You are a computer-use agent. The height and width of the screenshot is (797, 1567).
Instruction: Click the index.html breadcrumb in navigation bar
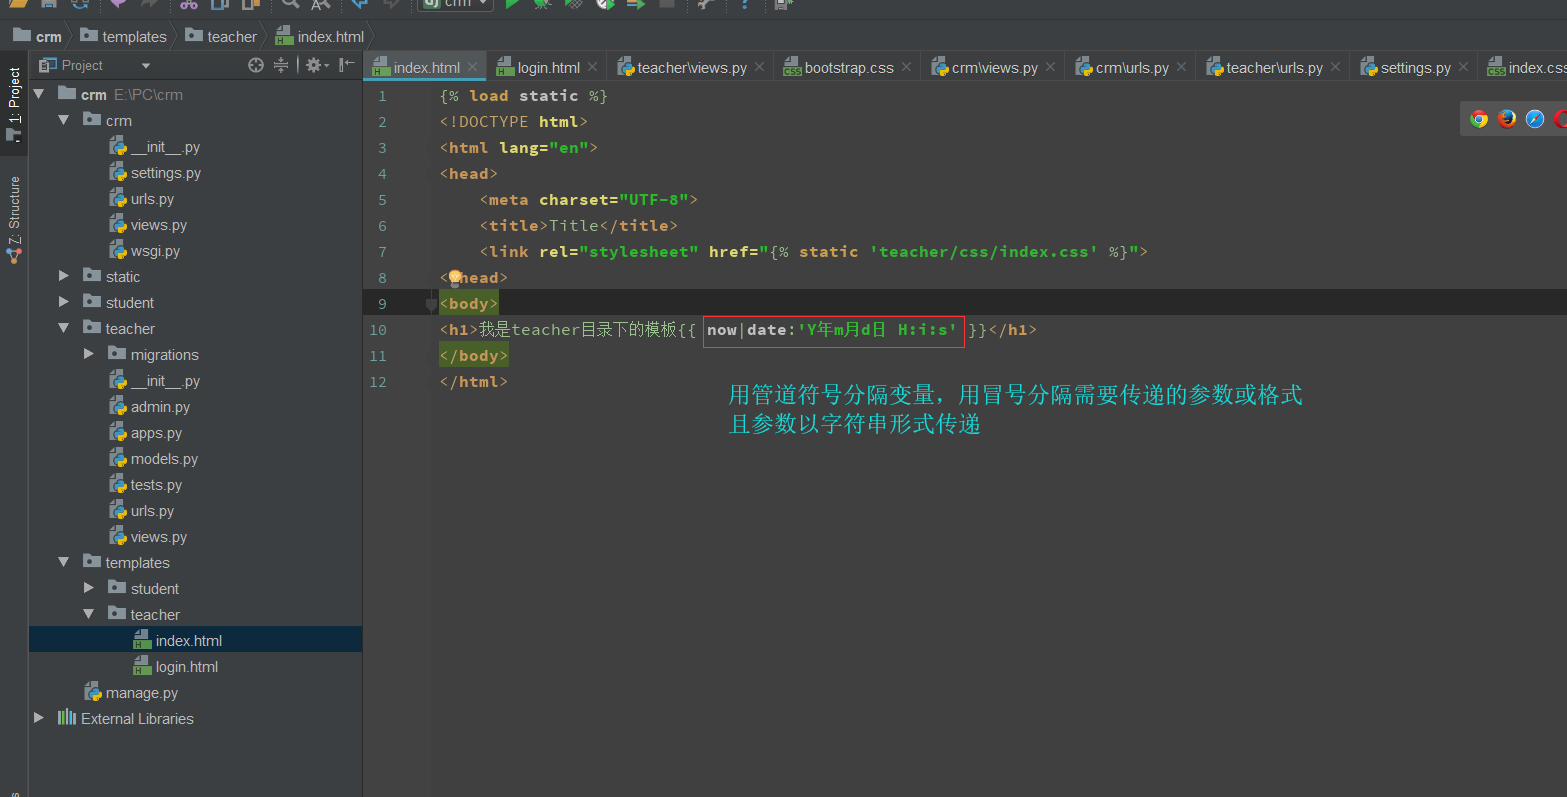tap(320, 36)
